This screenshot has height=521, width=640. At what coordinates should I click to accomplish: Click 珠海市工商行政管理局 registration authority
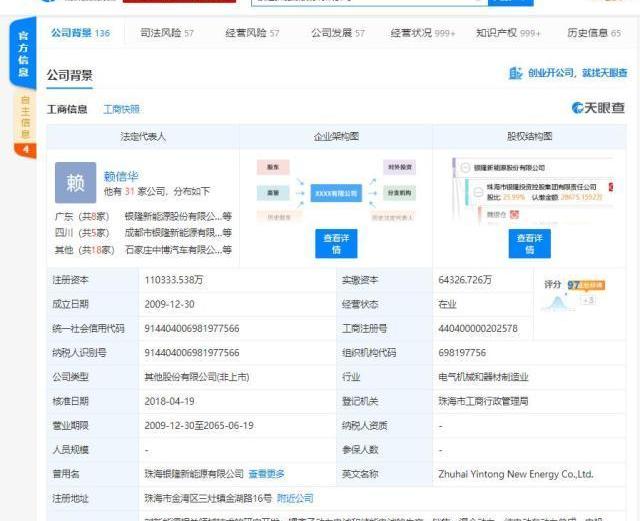pyautogui.click(x=483, y=401)
